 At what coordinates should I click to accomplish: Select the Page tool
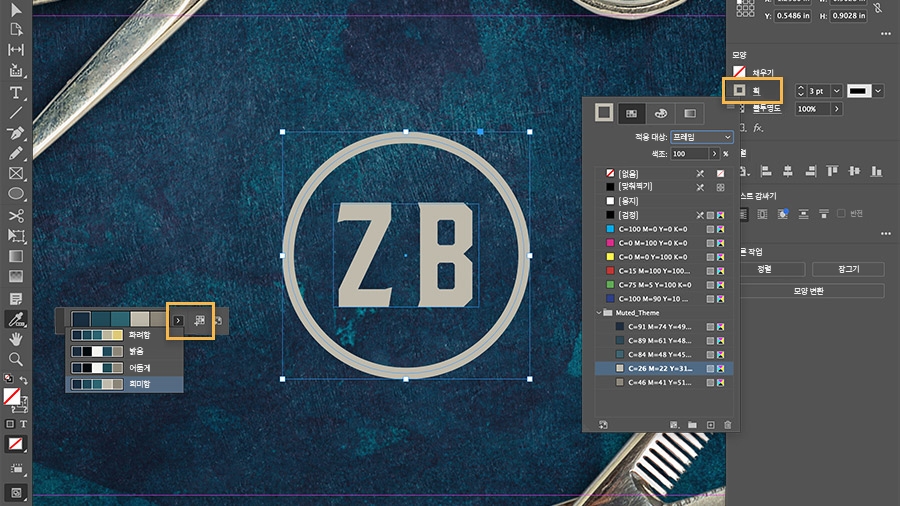(x=15, y=29)
